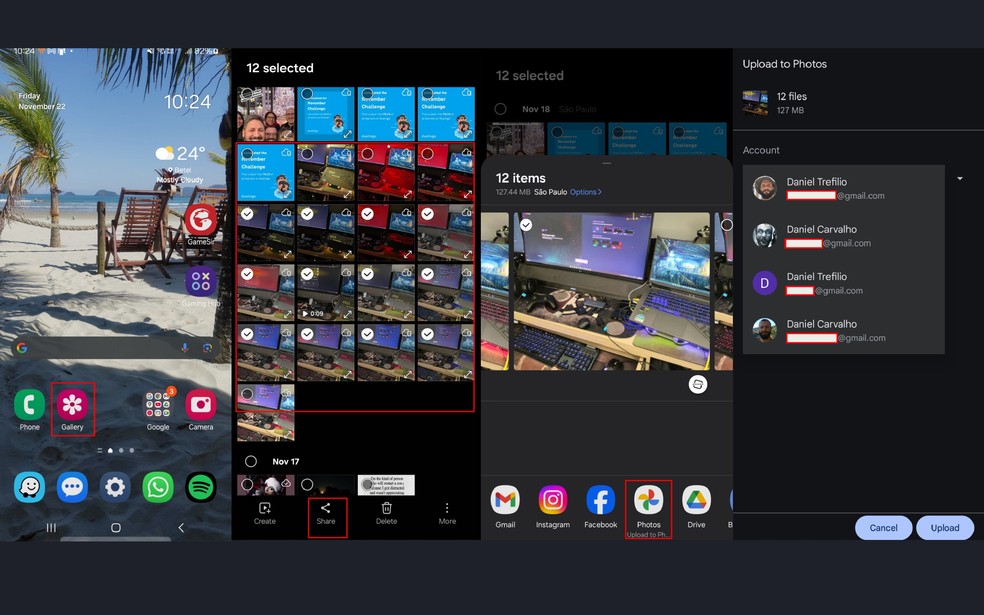Screen dimensions: 984x615
Task: Tap the '12 items' share sheet title
Action: point(520,178)
